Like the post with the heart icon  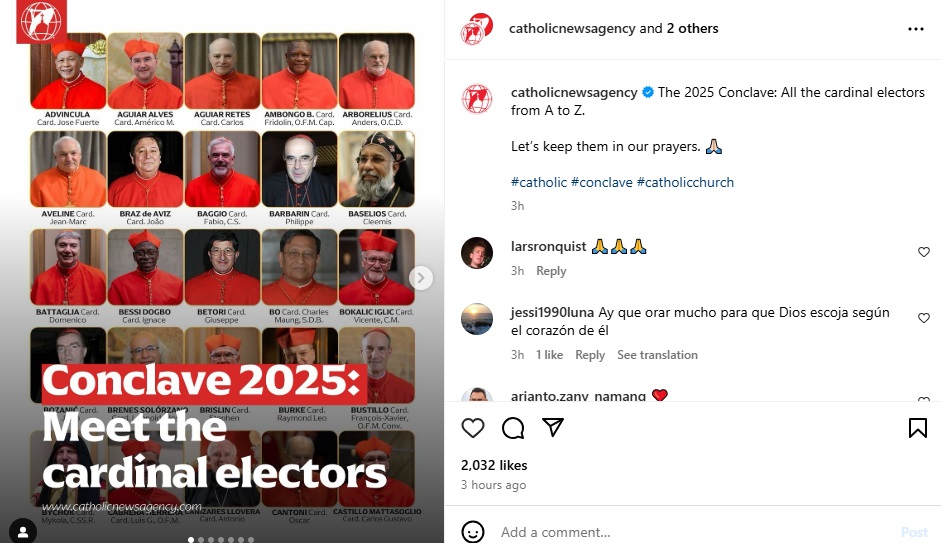coord(473,428)
